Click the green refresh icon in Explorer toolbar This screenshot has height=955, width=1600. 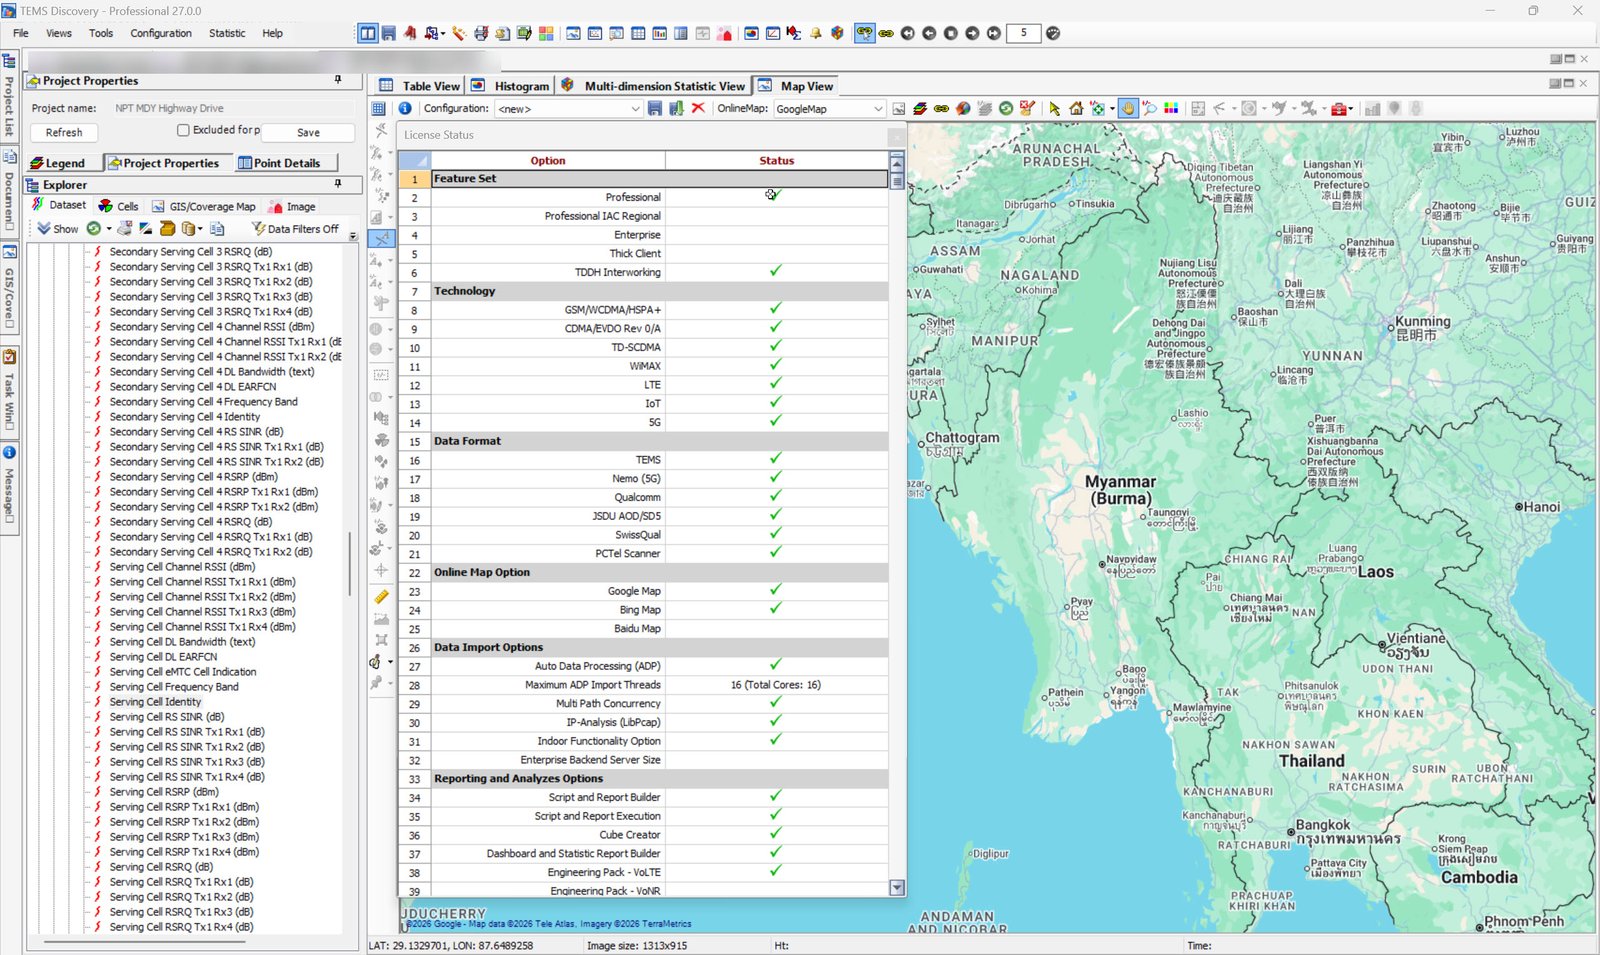coord(93,229)
